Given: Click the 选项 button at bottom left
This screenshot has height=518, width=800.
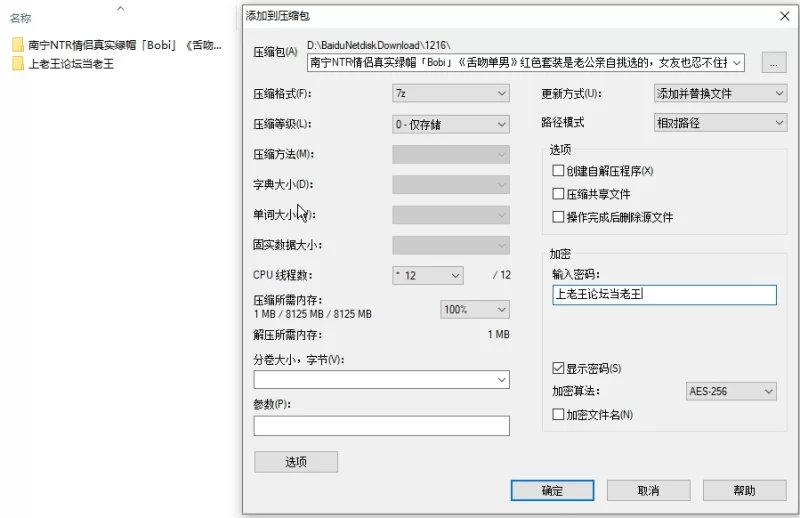Looking at the screenshot, I should tap(296, 462).
